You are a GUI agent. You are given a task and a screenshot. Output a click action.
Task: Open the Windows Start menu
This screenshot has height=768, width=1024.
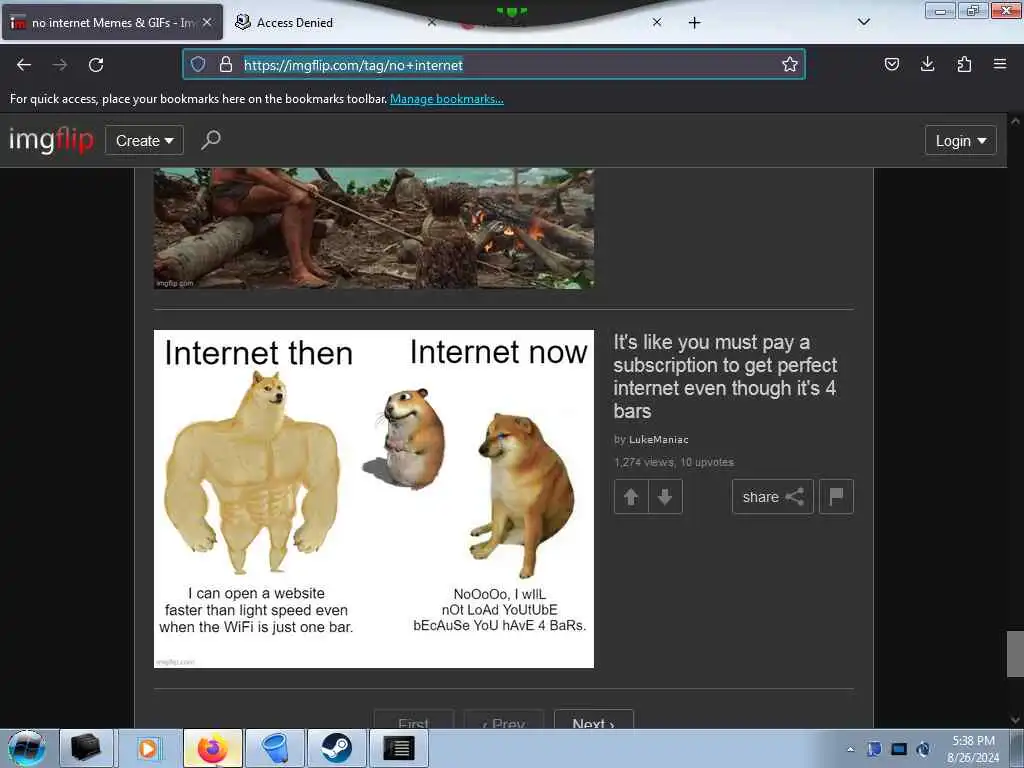27,748
